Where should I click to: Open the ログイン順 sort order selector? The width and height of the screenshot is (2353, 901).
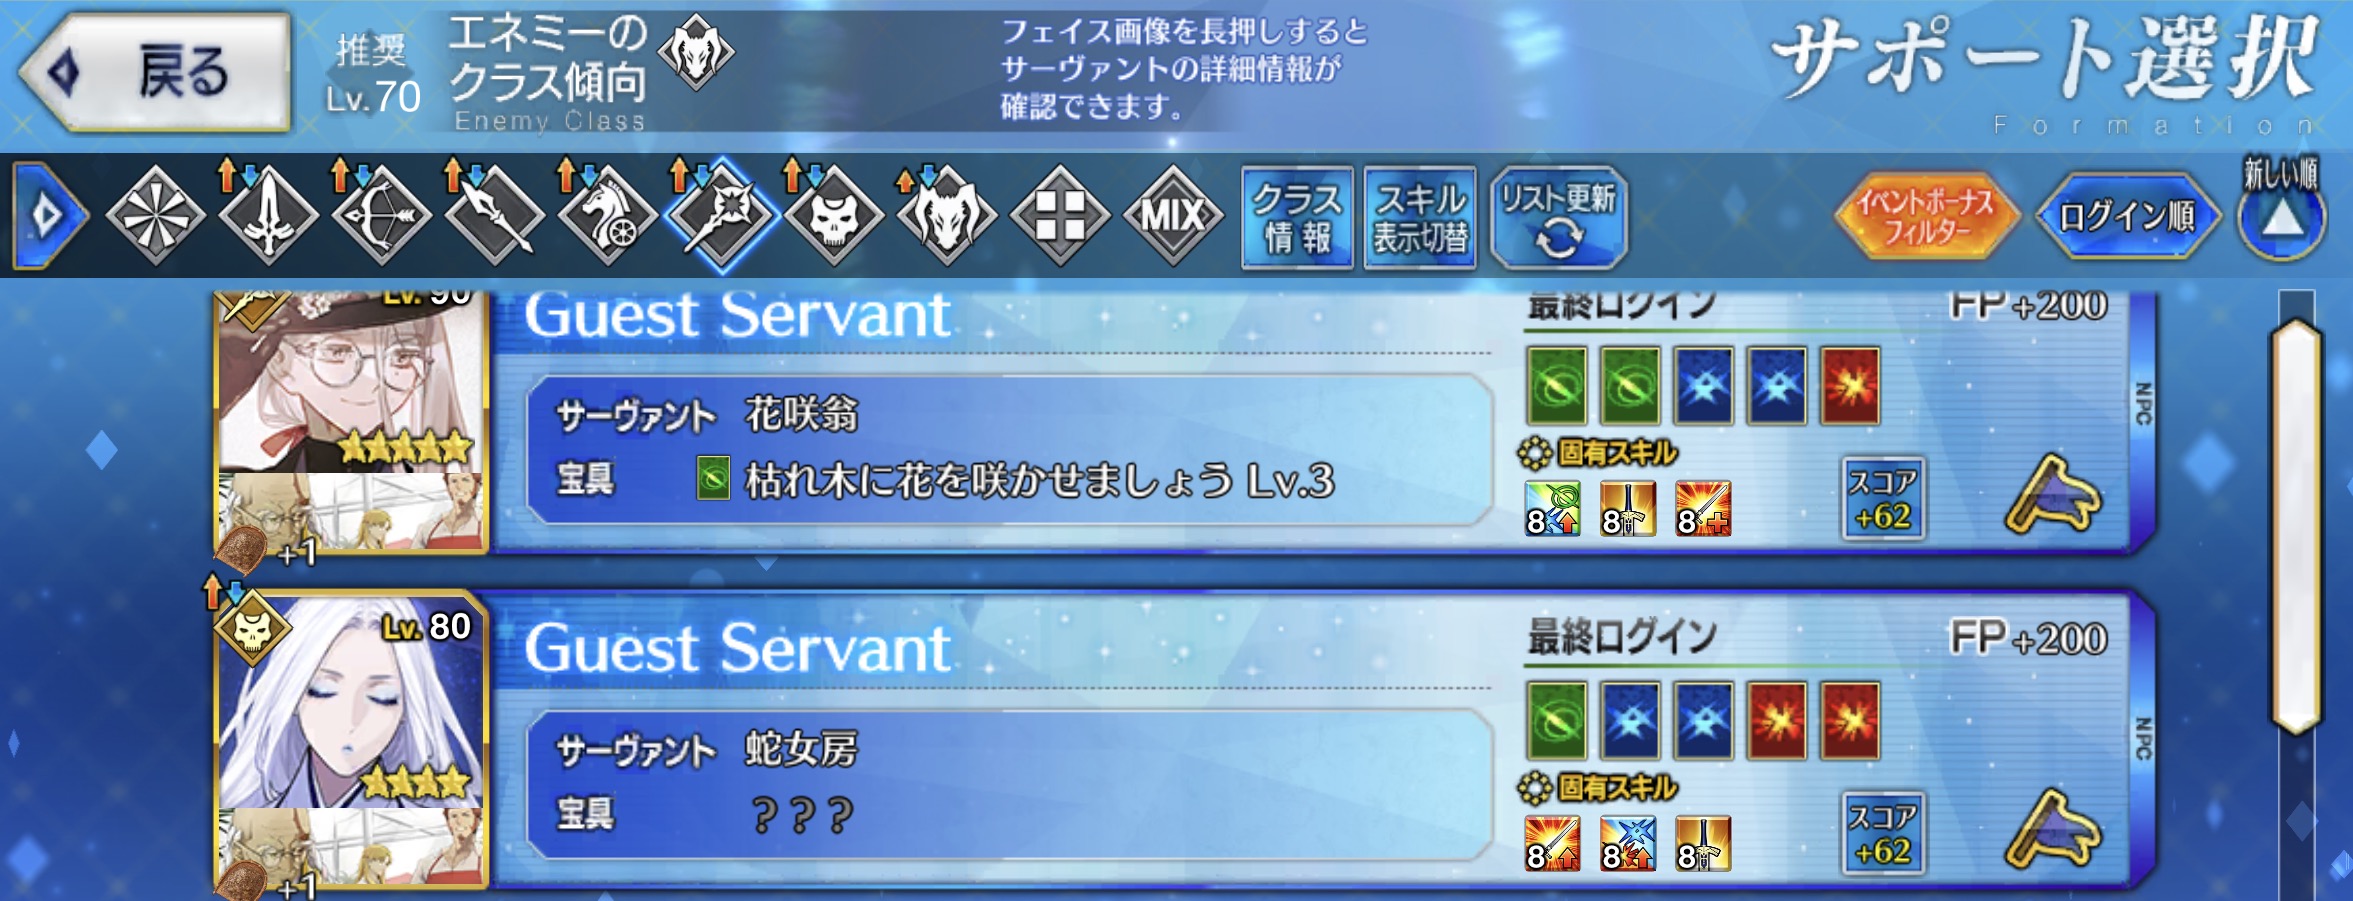[2128, 216]
